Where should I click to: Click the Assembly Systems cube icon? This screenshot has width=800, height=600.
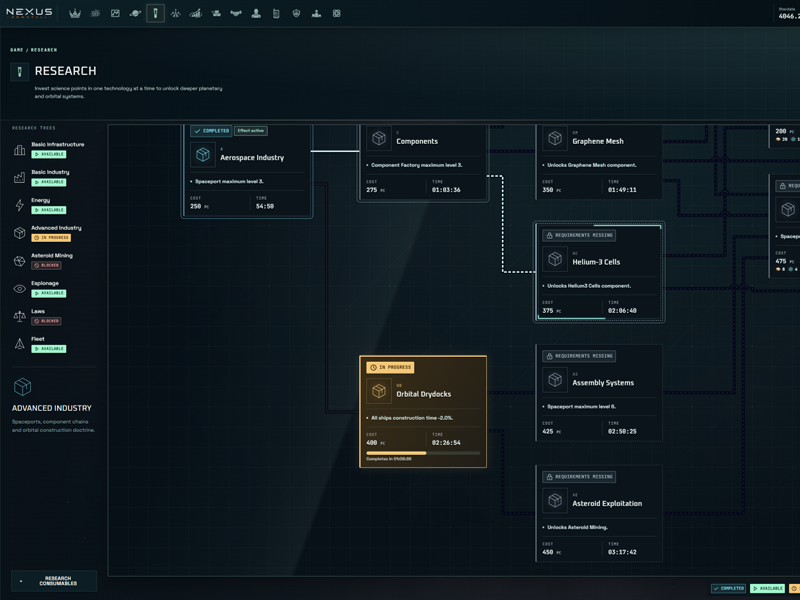555,380
